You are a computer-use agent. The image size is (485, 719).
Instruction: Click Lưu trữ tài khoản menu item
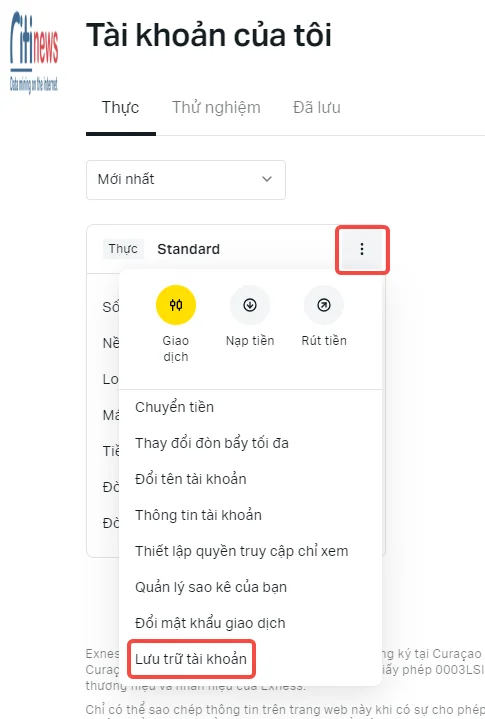point(191,659)
